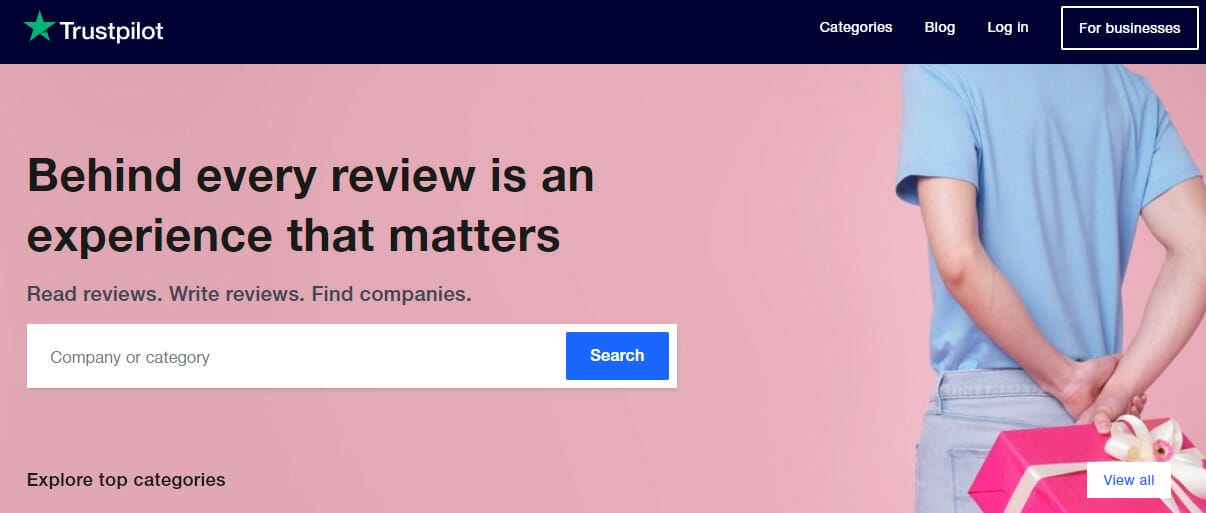Open View all categories
The width and height of the screenshot is (1206, 513).
(1128, 480)
